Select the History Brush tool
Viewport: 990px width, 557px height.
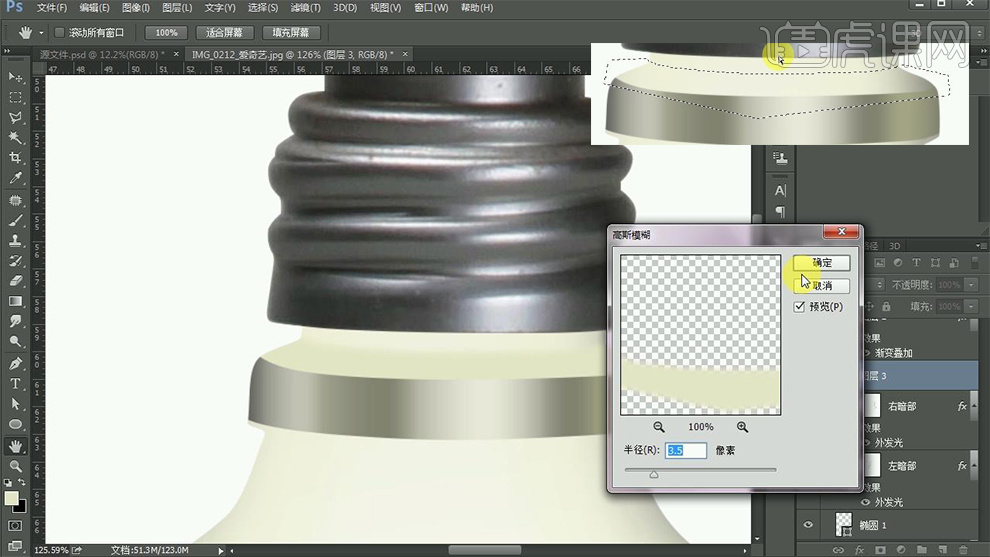(15, 260)
